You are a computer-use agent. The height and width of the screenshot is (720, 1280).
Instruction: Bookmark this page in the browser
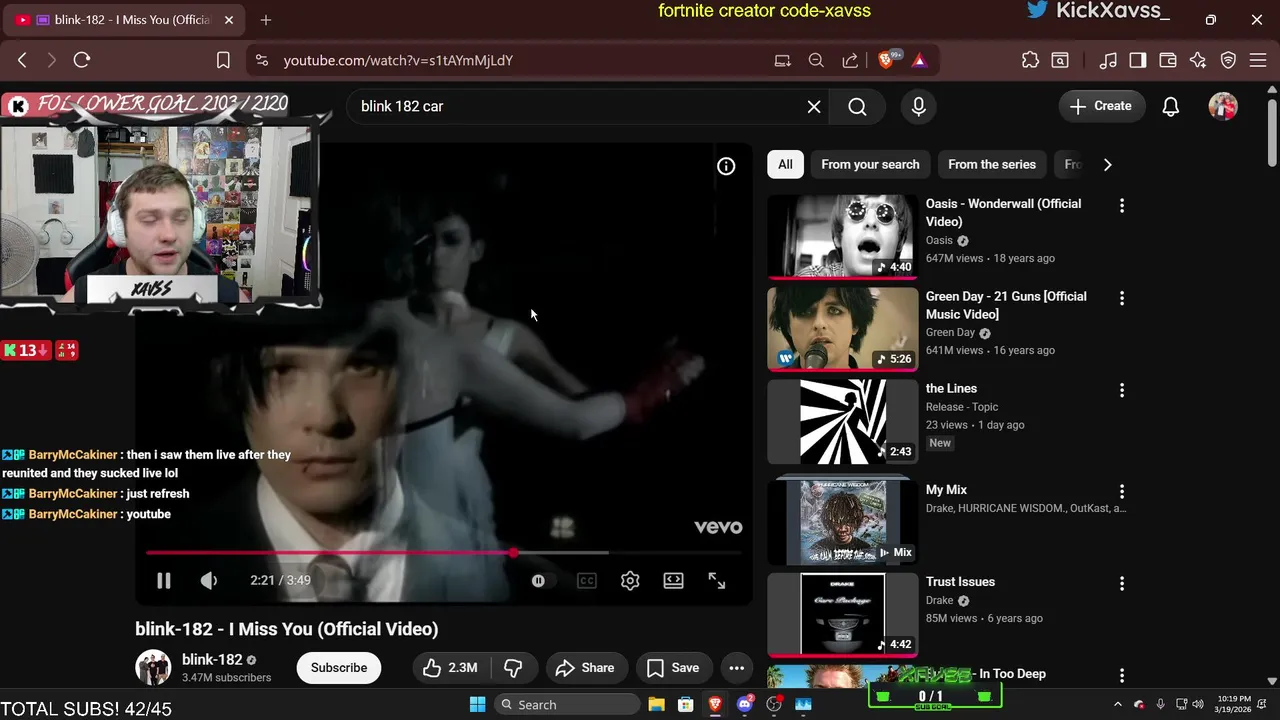click(x=223, y=60)
